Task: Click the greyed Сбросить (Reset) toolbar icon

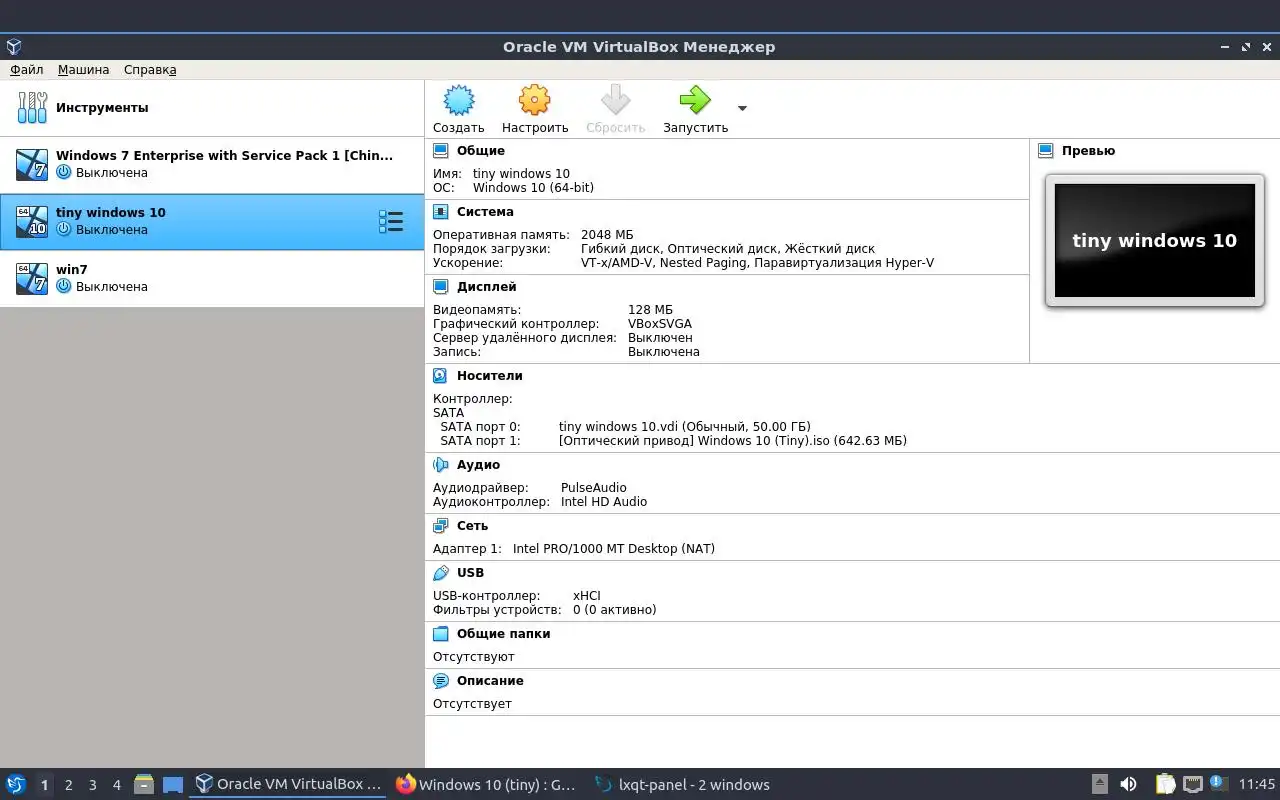Action: [x=615, y=100]
